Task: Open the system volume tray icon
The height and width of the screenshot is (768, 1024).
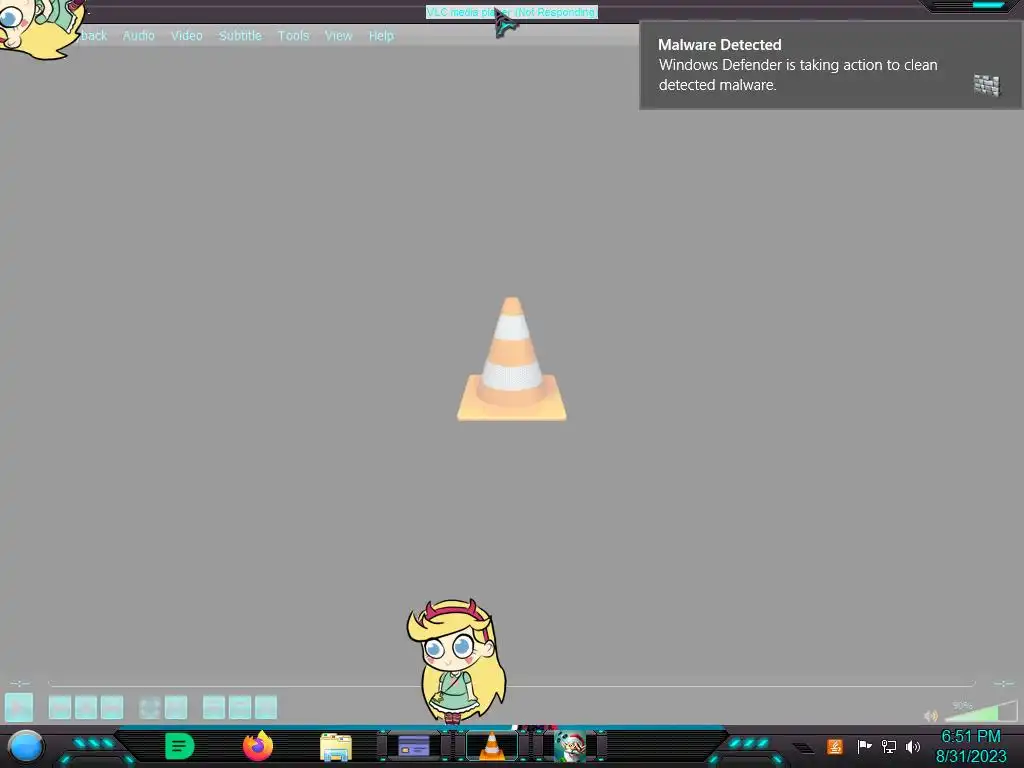Action: pos(913,746)
